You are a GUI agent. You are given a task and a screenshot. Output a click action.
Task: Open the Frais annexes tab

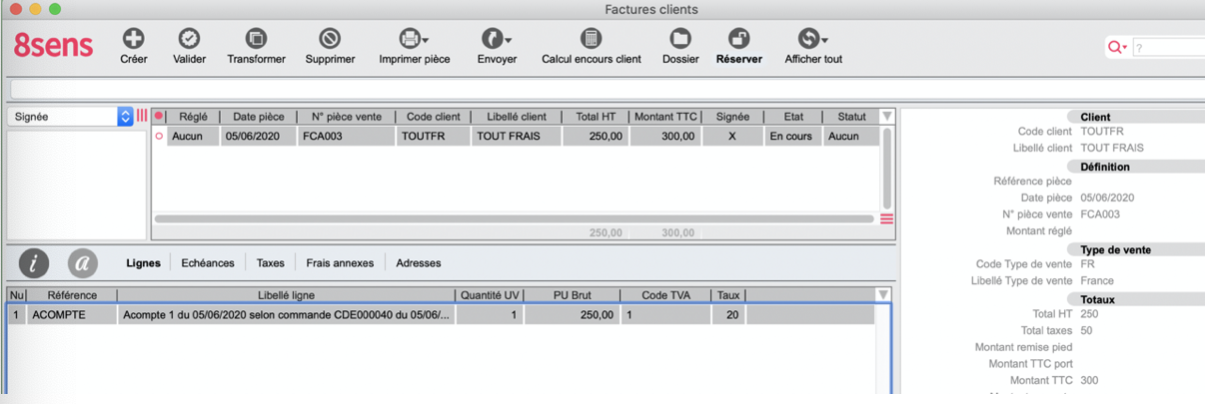(340, 263)
